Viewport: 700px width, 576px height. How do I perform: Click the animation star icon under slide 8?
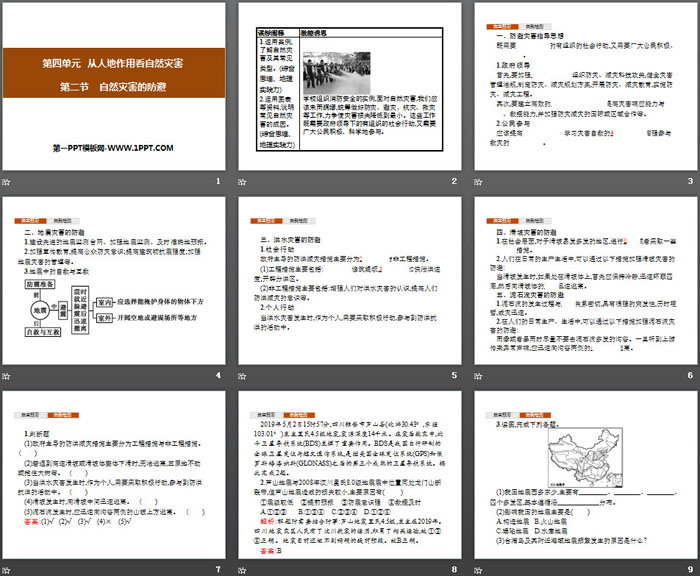(x=242, y=570)
